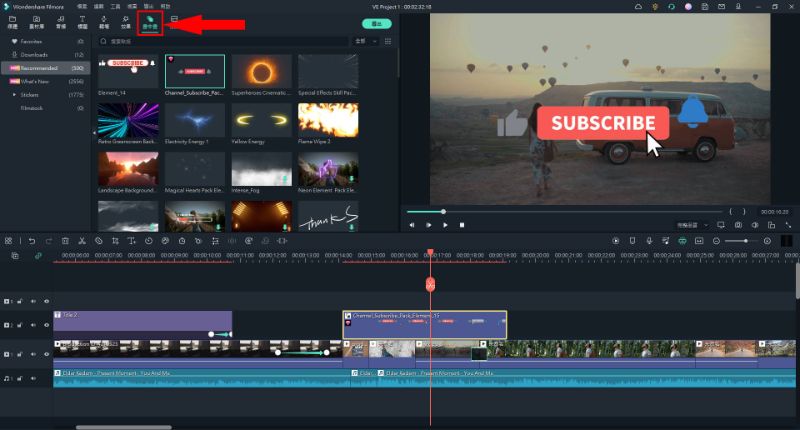Open the Titles tab
Screen dimensions: 800x430
82,22
